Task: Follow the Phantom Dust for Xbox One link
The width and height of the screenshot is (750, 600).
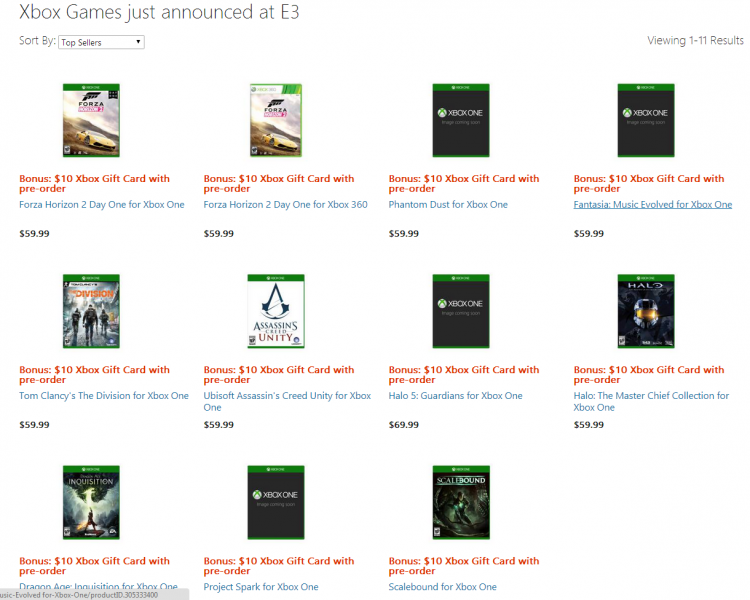Action: (448, 205)
